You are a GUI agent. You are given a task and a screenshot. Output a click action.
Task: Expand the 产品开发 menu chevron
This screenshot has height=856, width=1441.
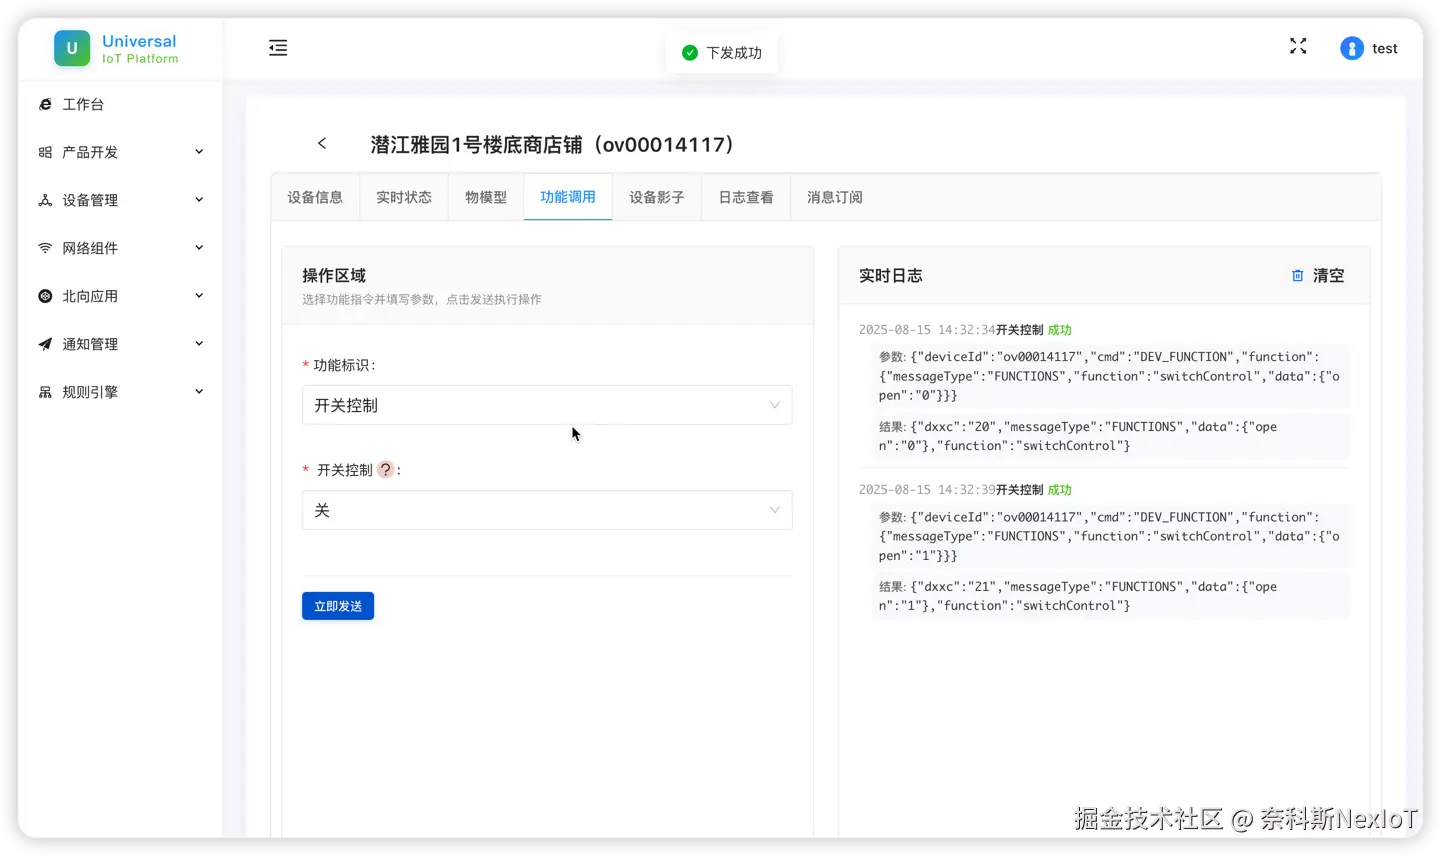point(199,152)
